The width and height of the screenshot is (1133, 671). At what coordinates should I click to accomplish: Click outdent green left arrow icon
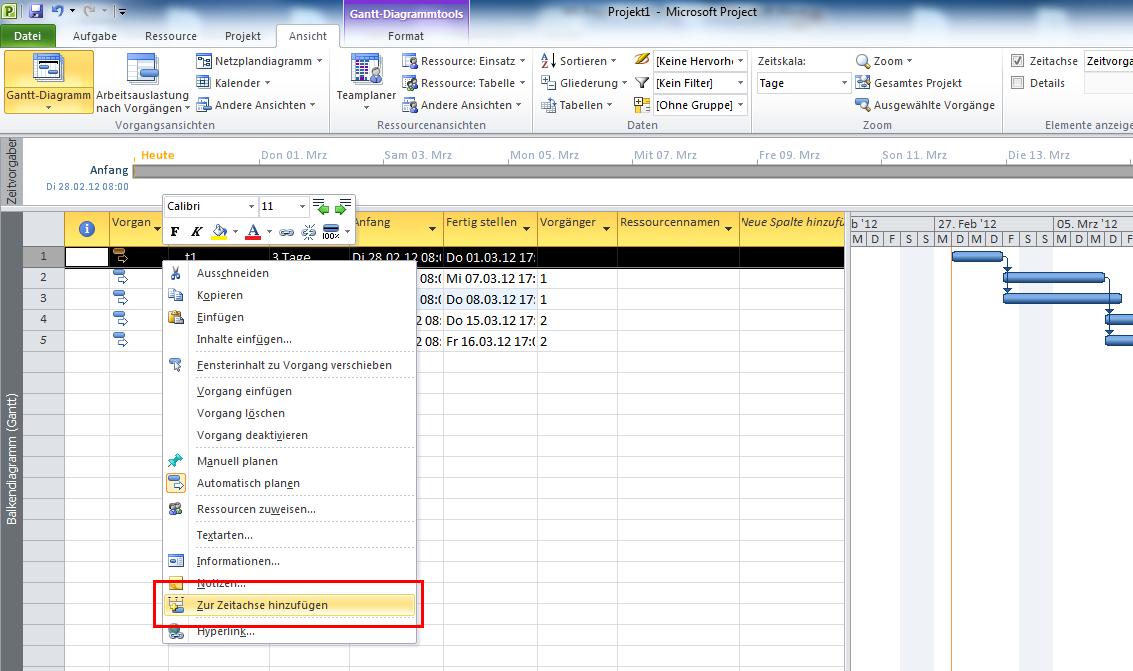(x=322, y=207)
